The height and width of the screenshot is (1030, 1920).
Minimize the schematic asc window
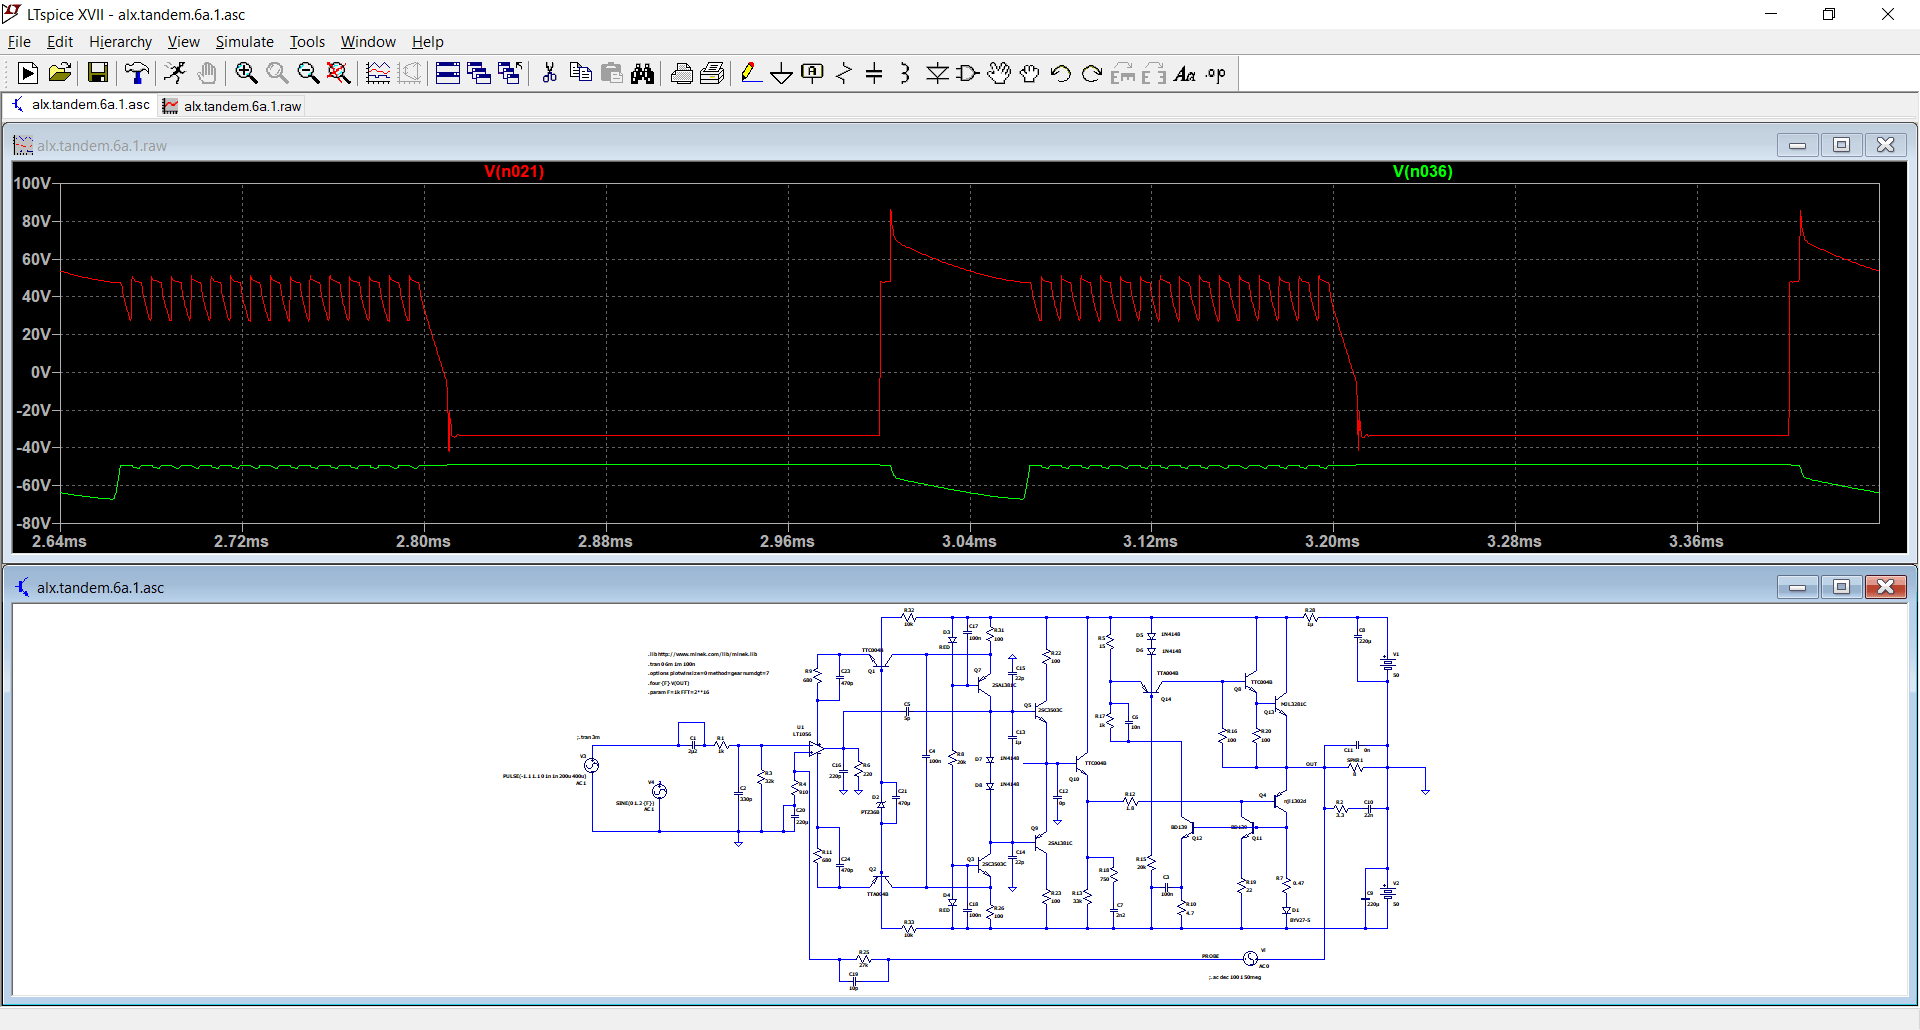tap(1797, 587)
